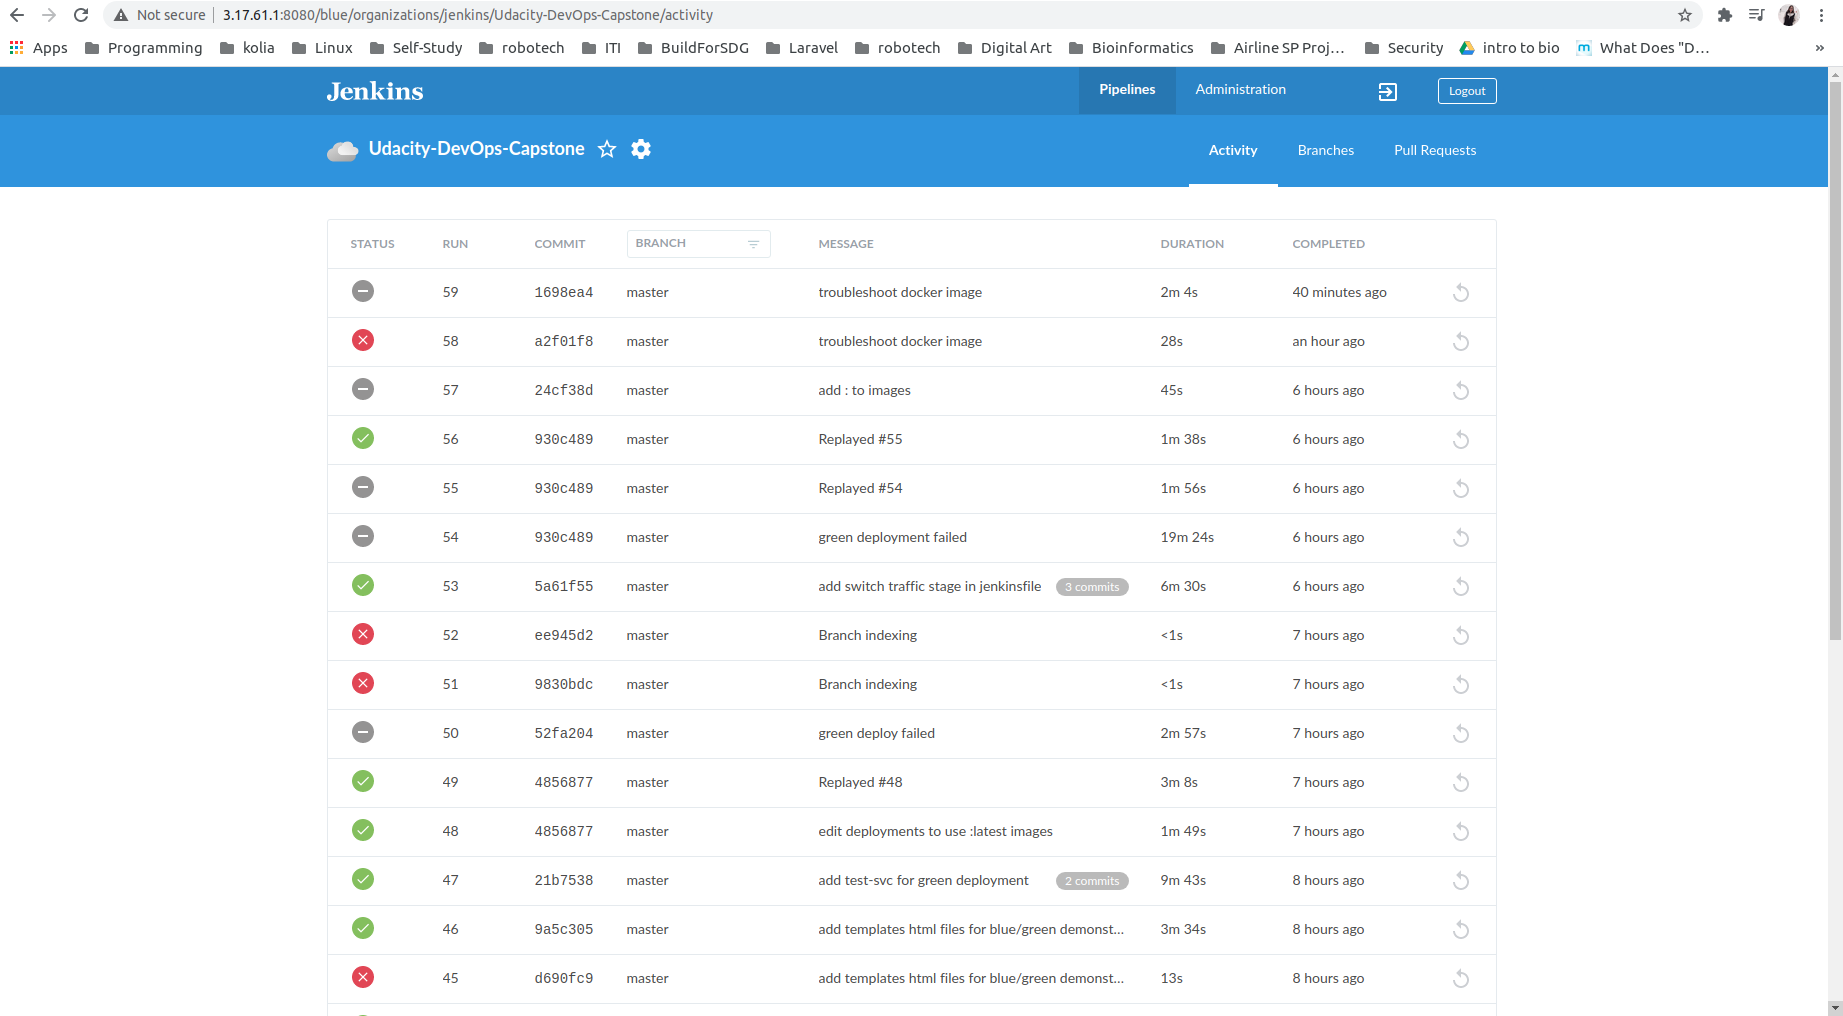
Task: Favorite the Udacity-DevOps-Capstone pipeline star
Action: pyautogui.click(x=607, y=149)
